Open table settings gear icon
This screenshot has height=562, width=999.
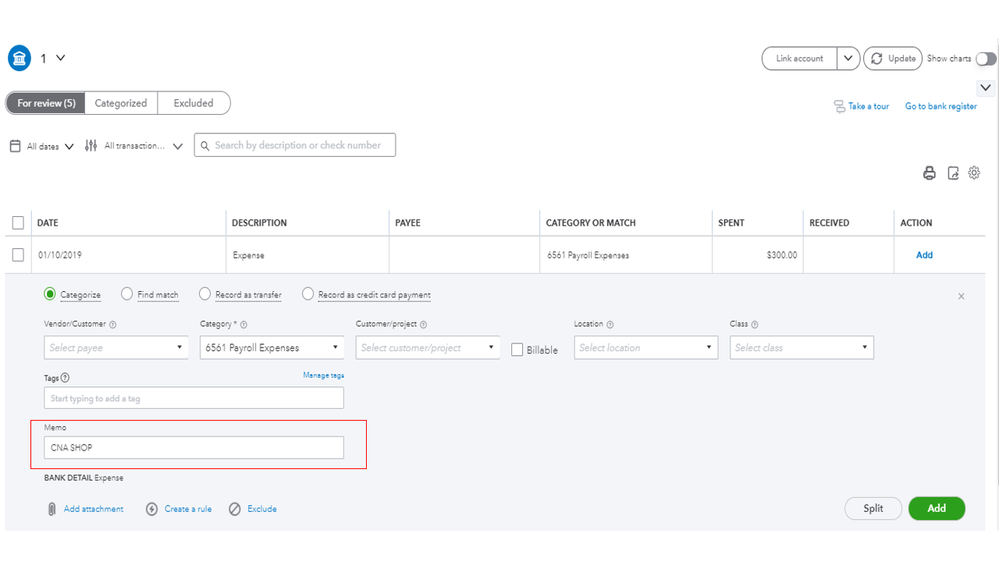(x=974, y=173)
